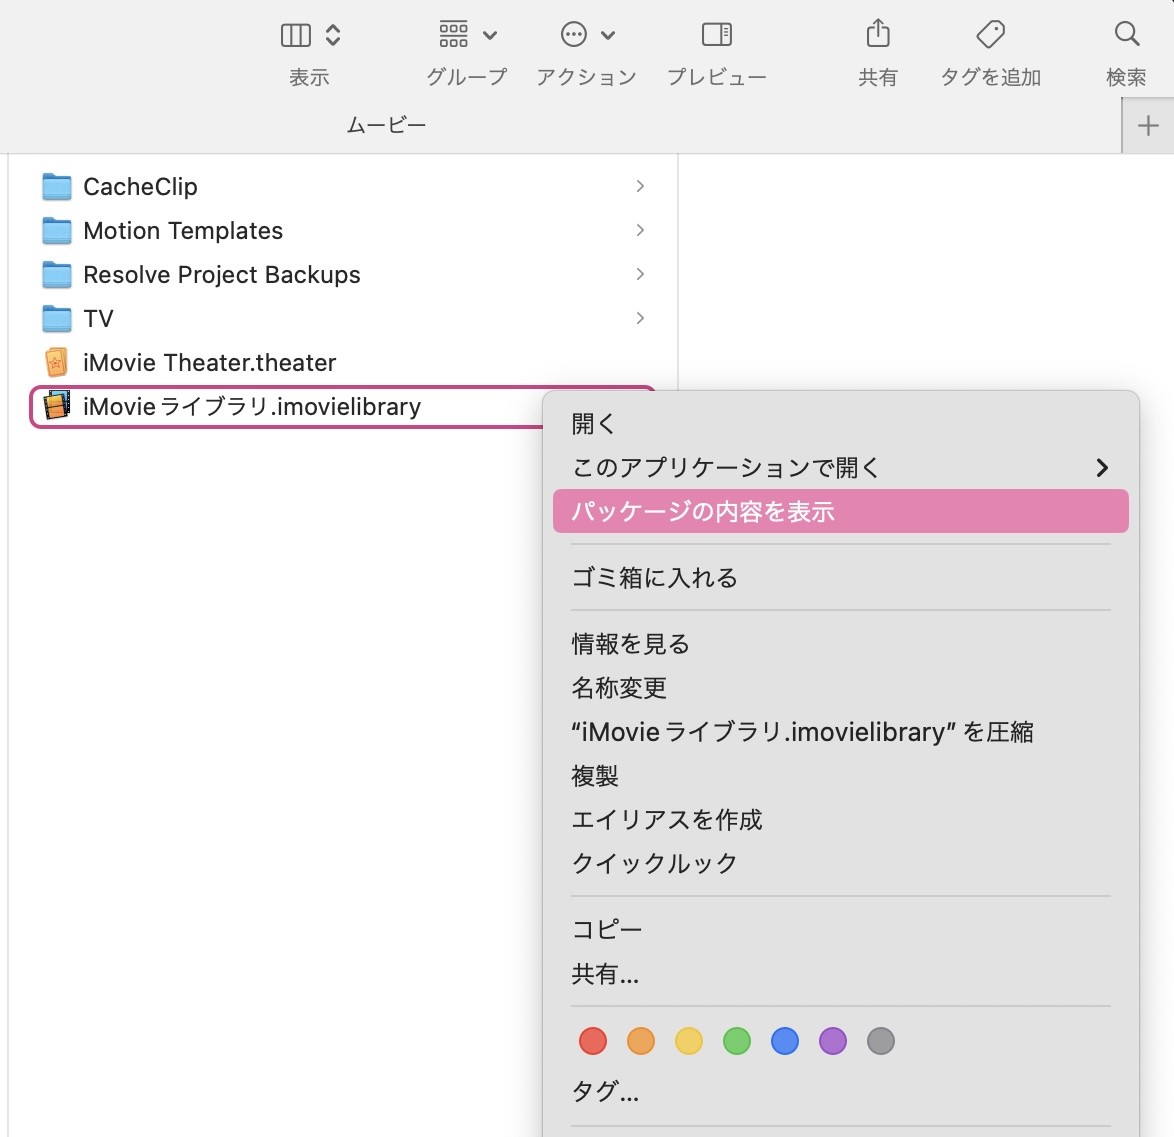The height and width of the screenshot is (1137, 1174).
Task: Click the share icon in toolbar
Action: pos(878,34)
